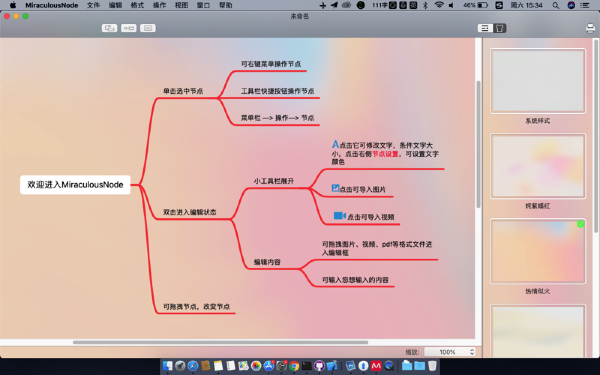The width and height of the screenshot is (600, 375).
Task: Open the 窗口 menu
Action: (x=203, y=5)
